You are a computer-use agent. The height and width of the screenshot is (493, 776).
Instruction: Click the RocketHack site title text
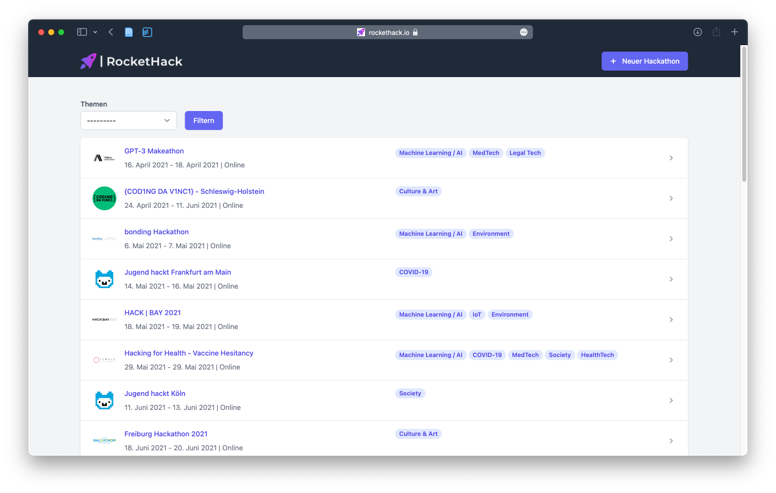145,61
